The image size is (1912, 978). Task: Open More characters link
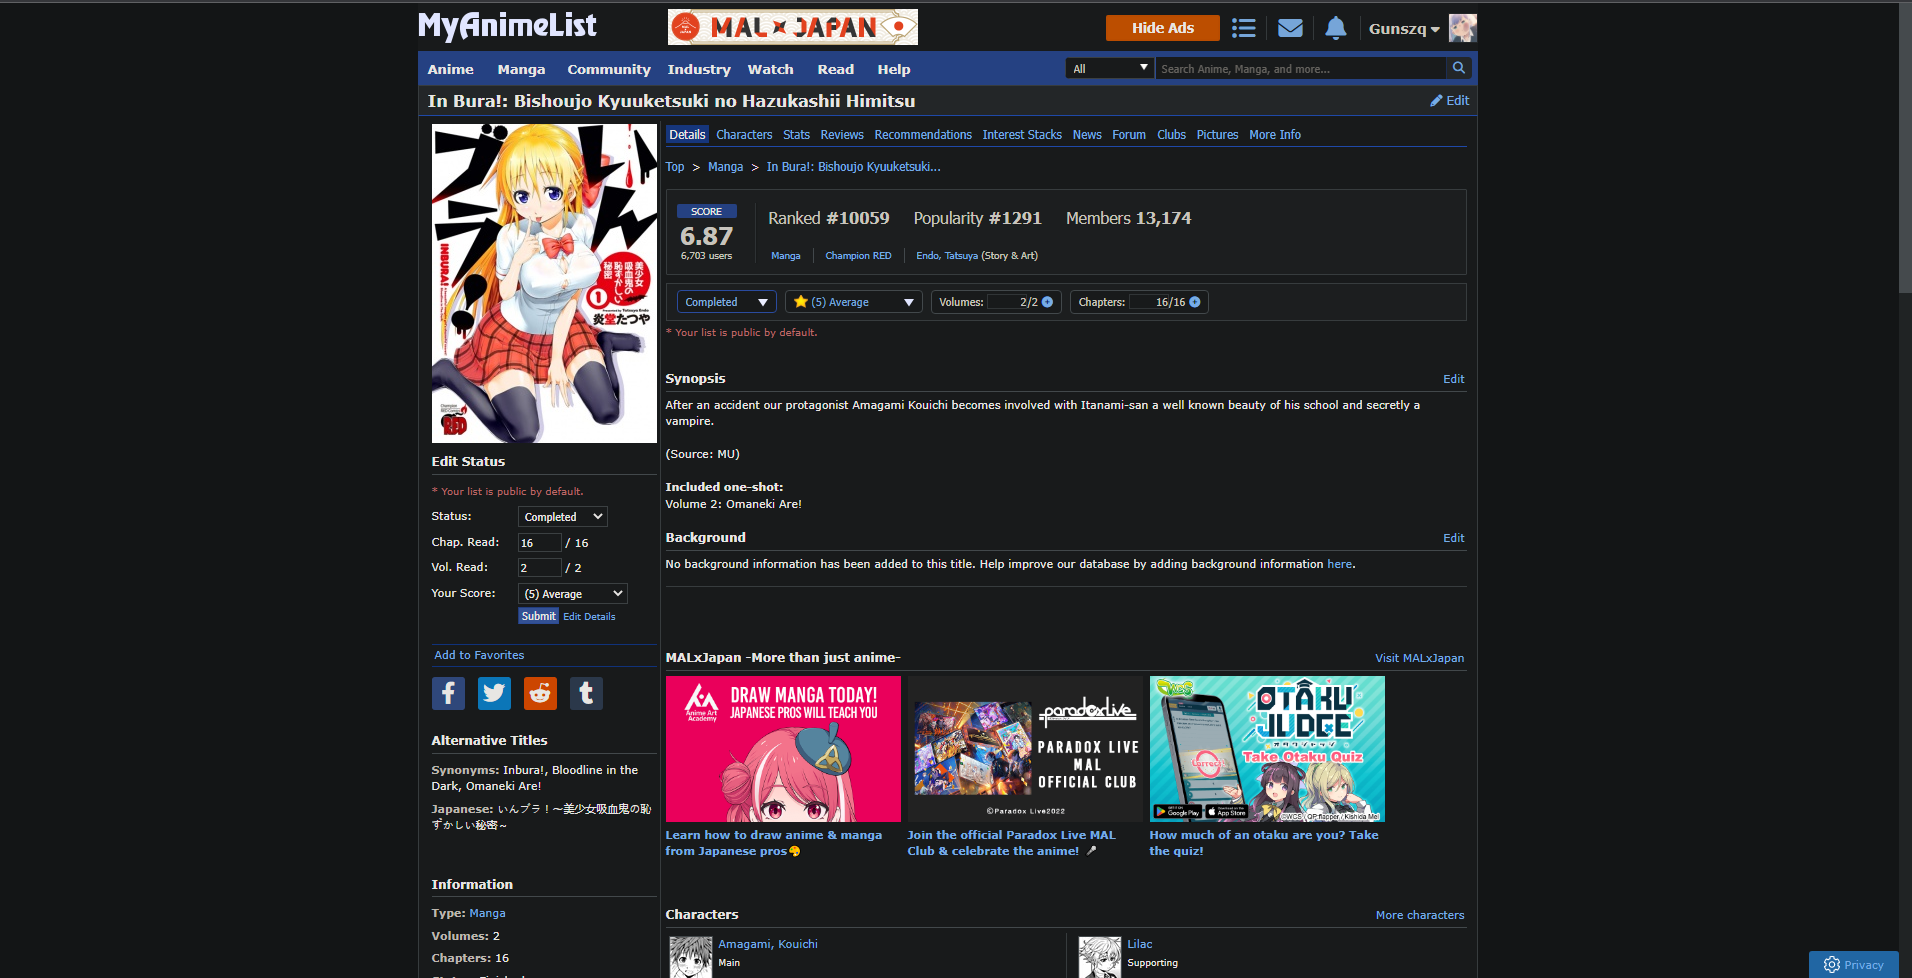[1420, 915]
